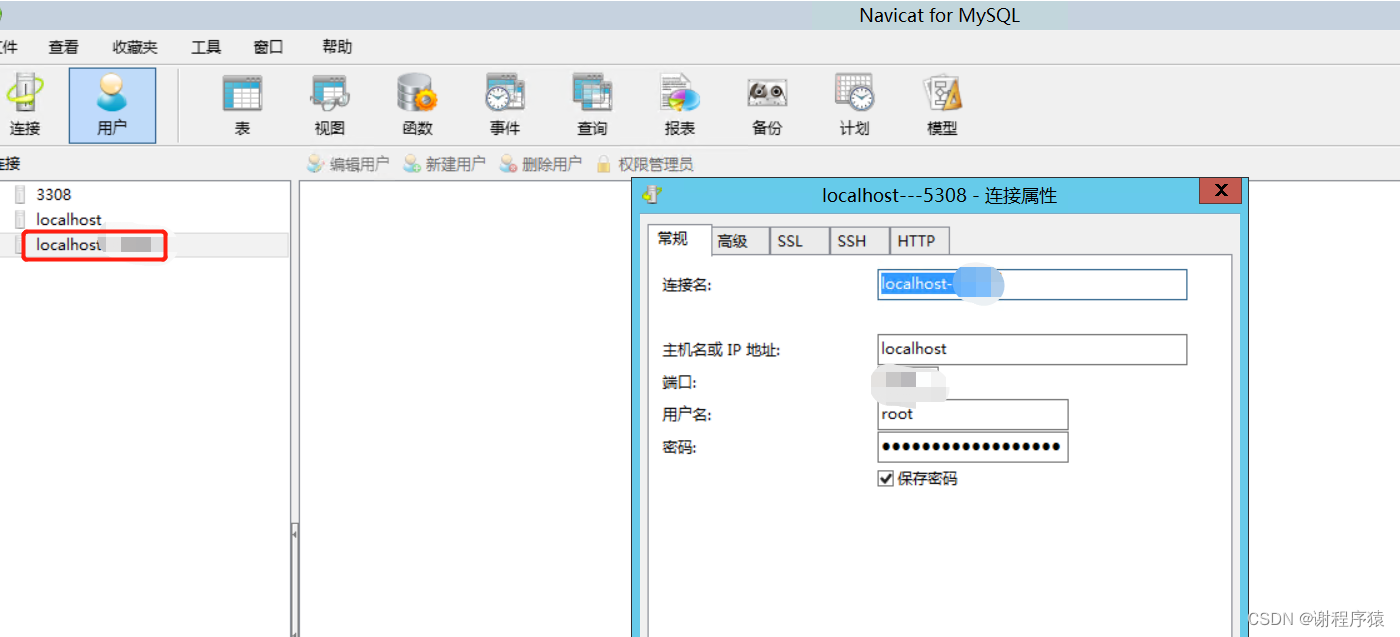
Task: Toggle the 保存密码 checkbox
Action: pos(886,478)
